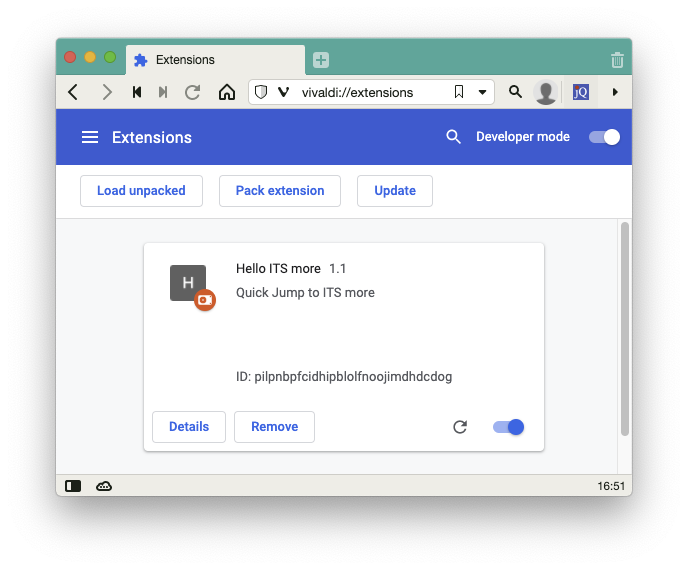Open the hamburger menu in Extensions header
The height and width of the screenshot is (570, 688).
(90, 137)
